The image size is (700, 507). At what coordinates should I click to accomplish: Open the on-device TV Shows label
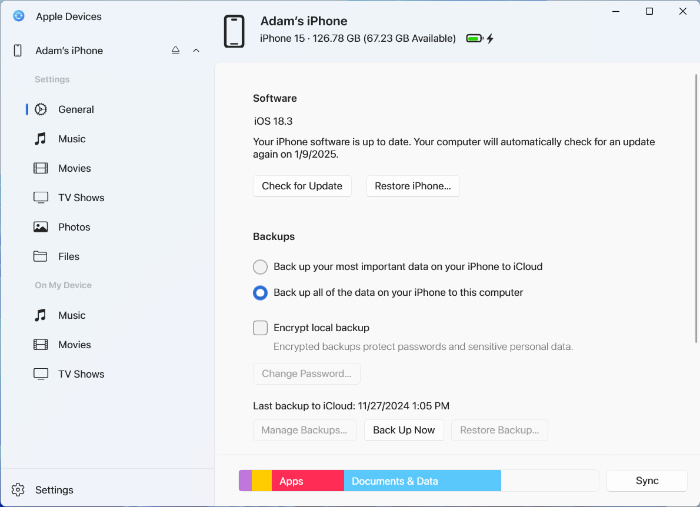pyautogui.click(x=81, y=374)
